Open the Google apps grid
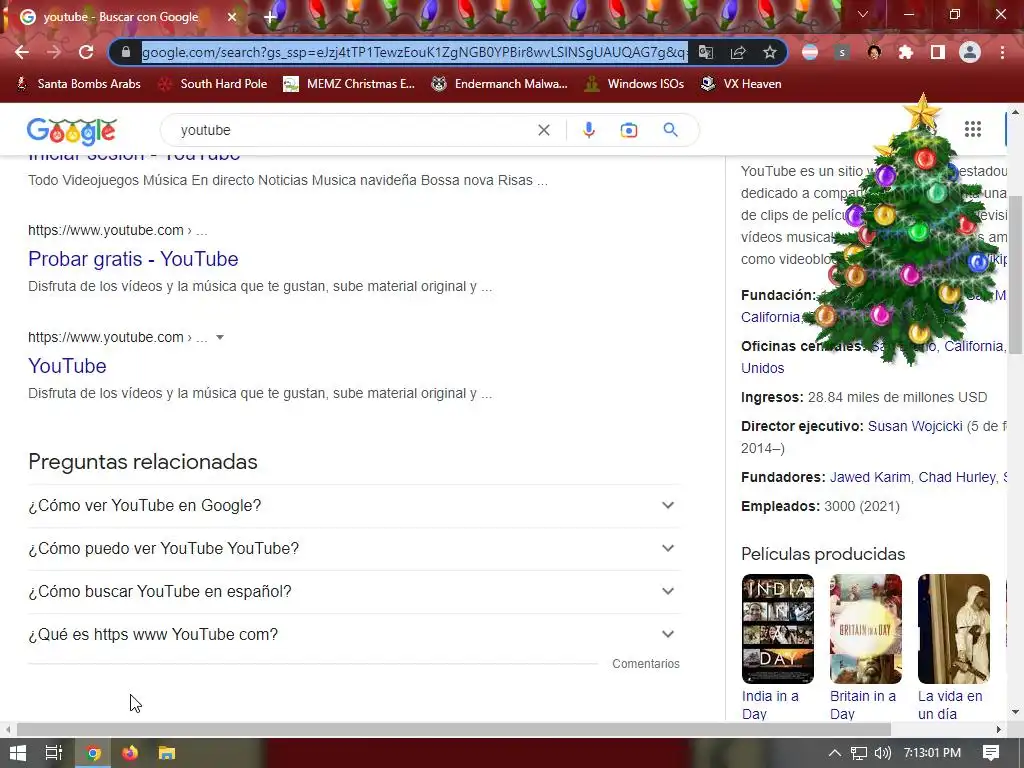 pos(973,129)
